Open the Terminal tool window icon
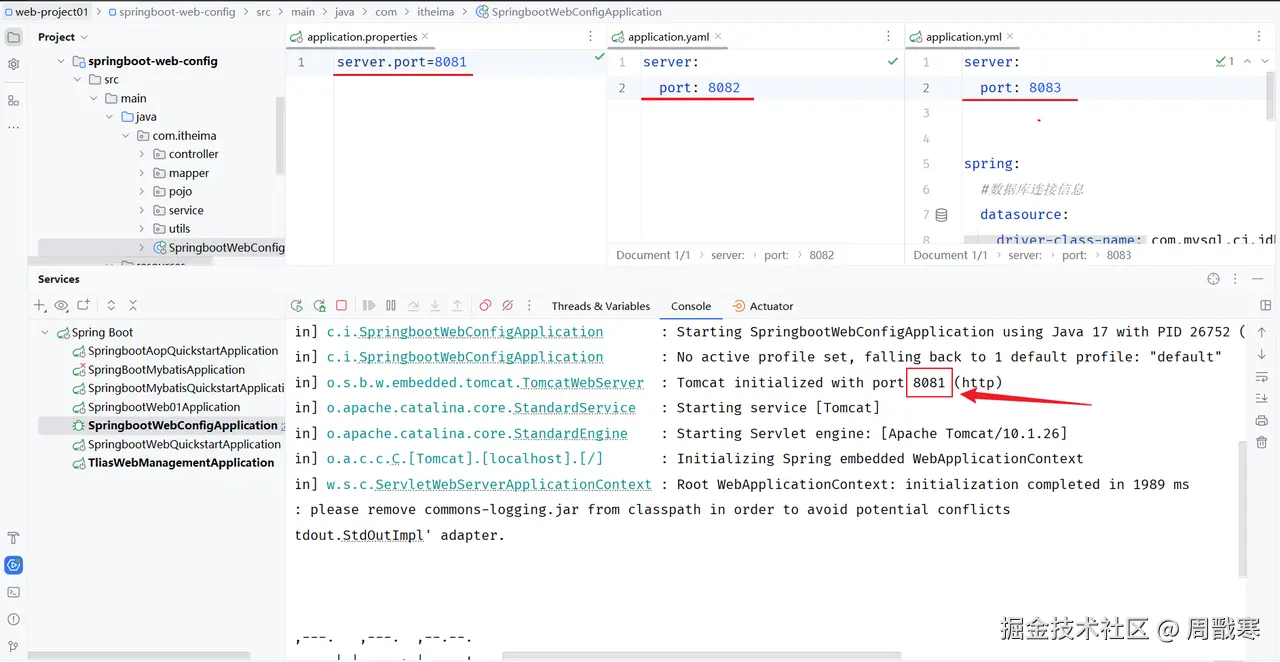Image resolution: width=1280 pixels, height=662 pixels. 13,592
